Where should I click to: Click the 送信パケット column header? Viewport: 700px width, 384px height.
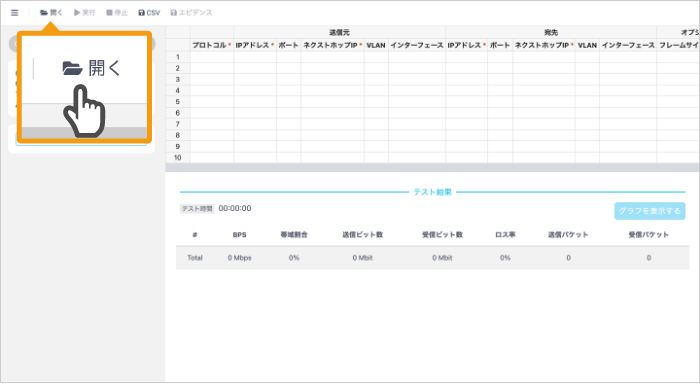568,235
